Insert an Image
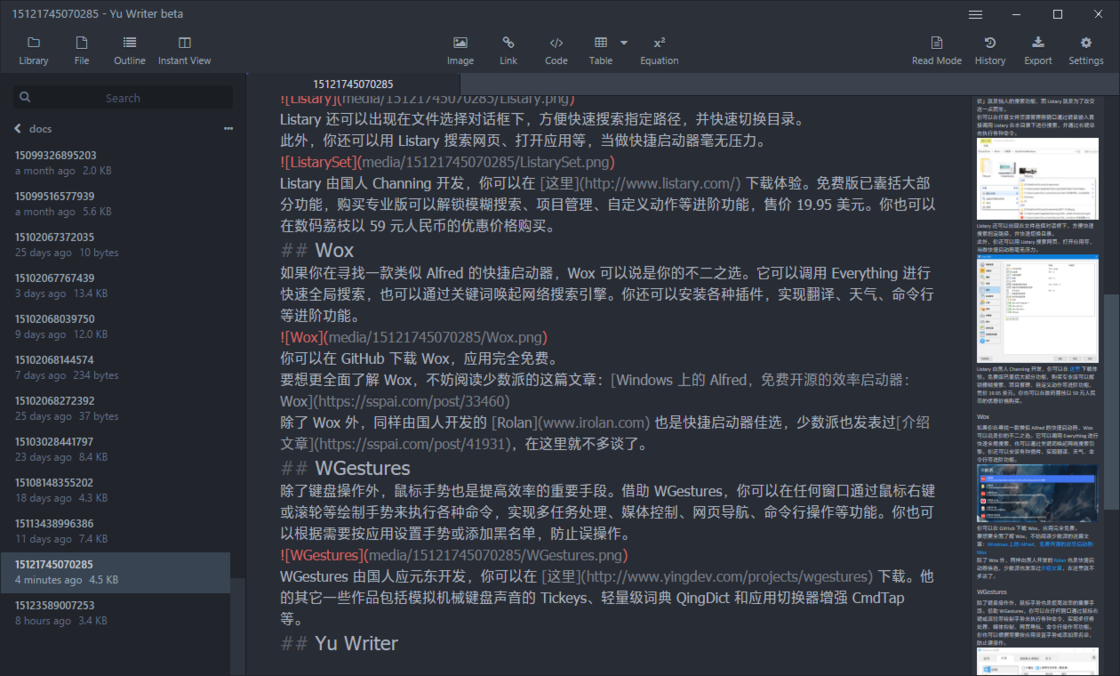 click(460, 51)
